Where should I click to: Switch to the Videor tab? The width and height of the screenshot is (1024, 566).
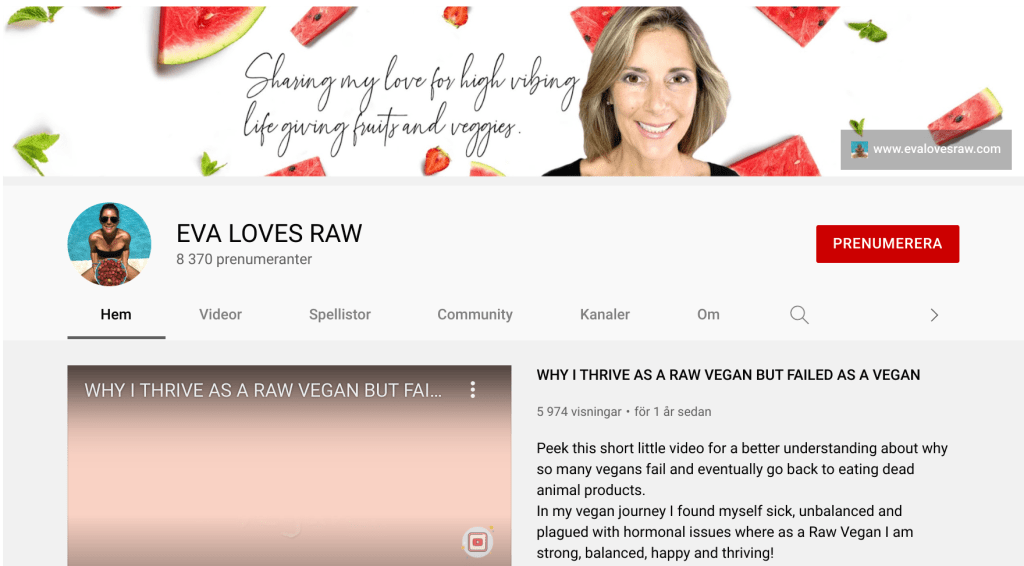220,315
